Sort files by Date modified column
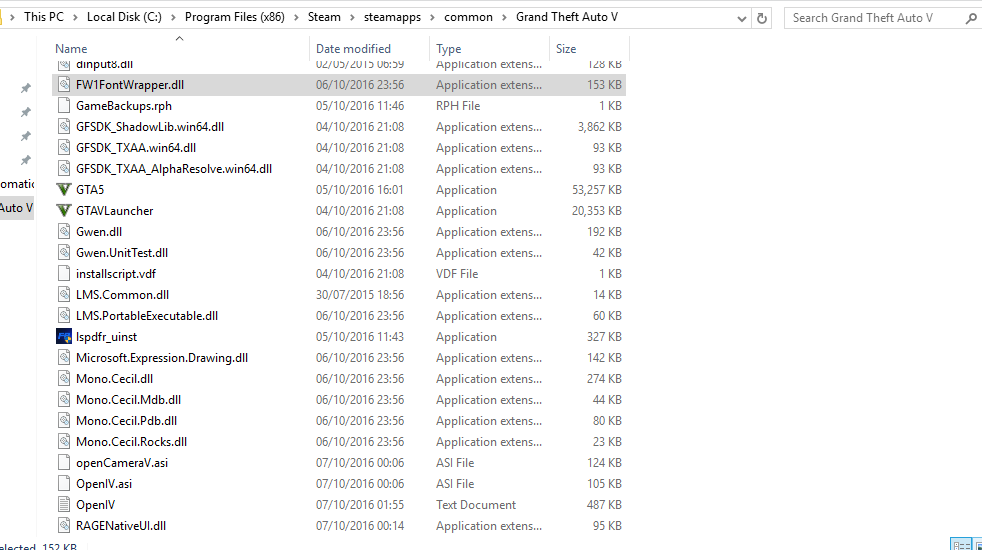Screen dimensions: 982x550 click(369, 48)
